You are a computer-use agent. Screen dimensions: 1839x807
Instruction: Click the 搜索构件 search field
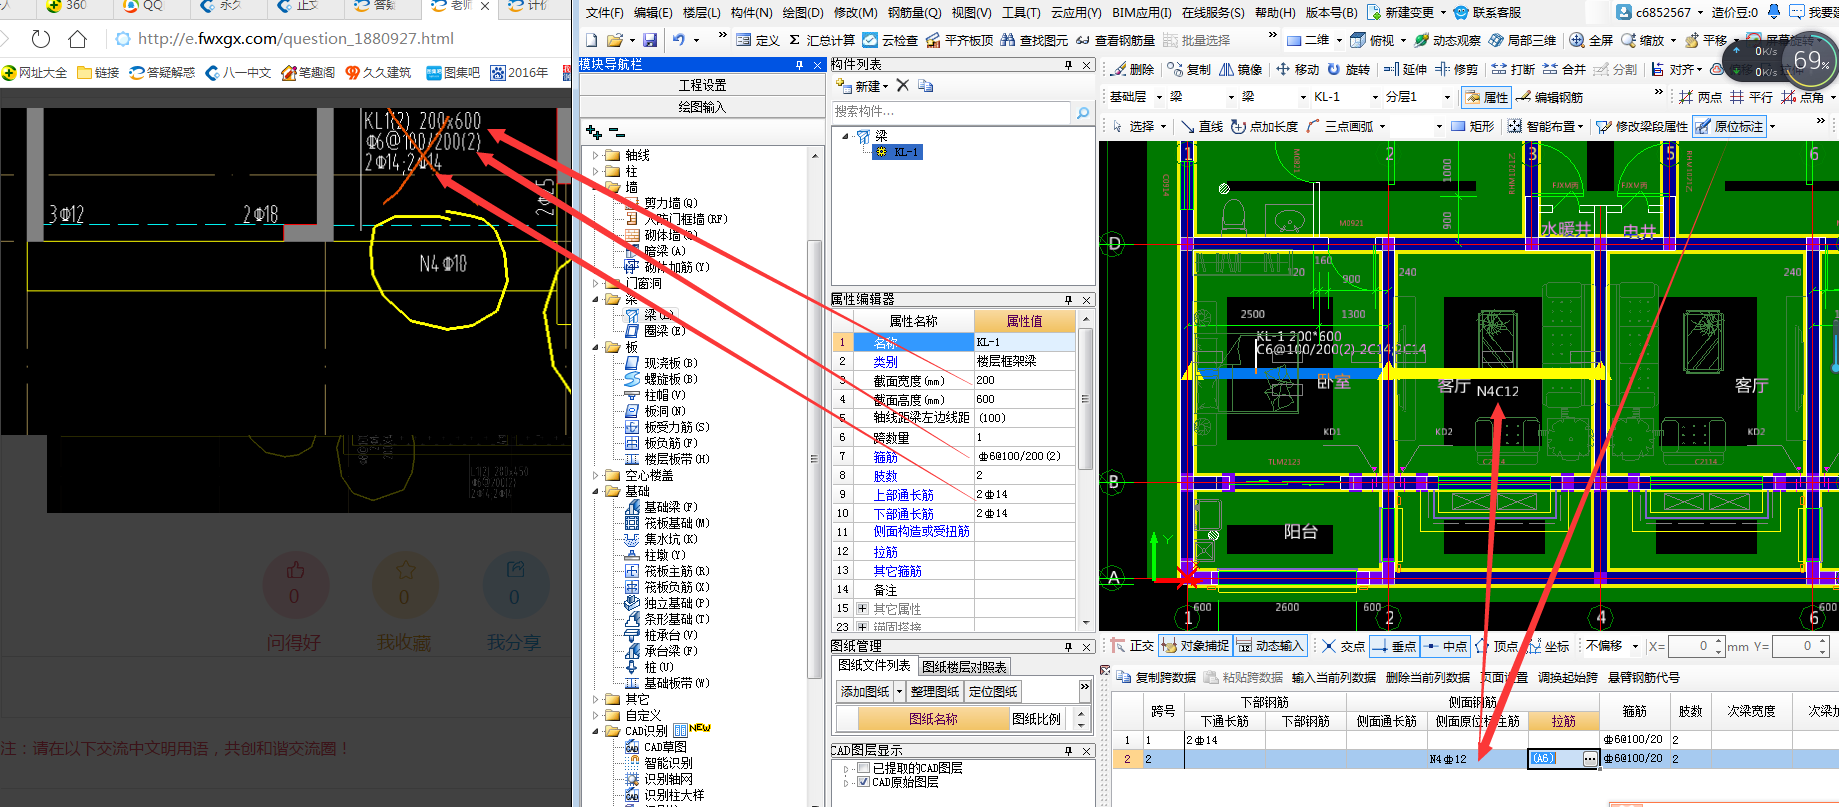[x=952, y=112]
